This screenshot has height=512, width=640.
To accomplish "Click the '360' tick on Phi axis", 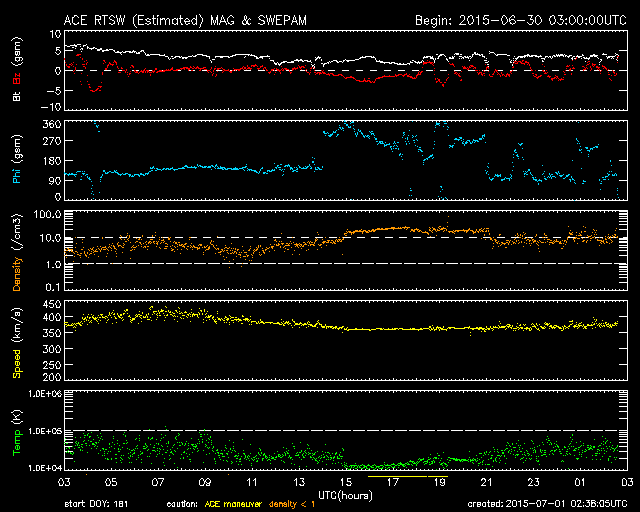I will [52, 124].
